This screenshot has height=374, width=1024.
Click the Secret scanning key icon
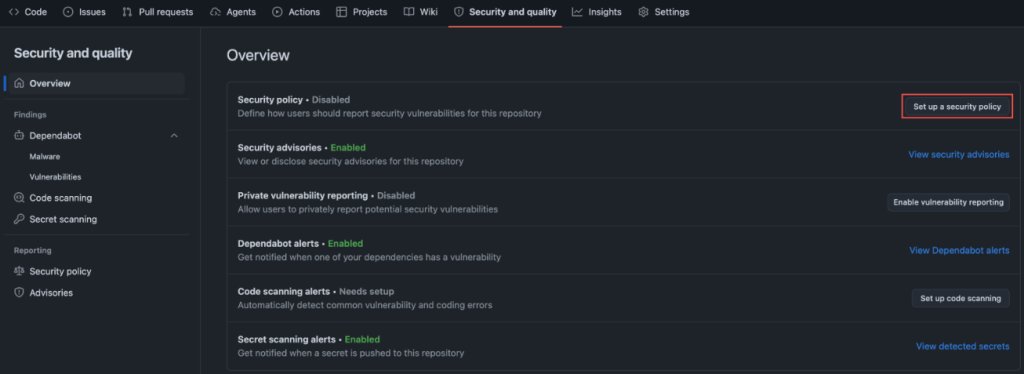click(x=19, y=219)
